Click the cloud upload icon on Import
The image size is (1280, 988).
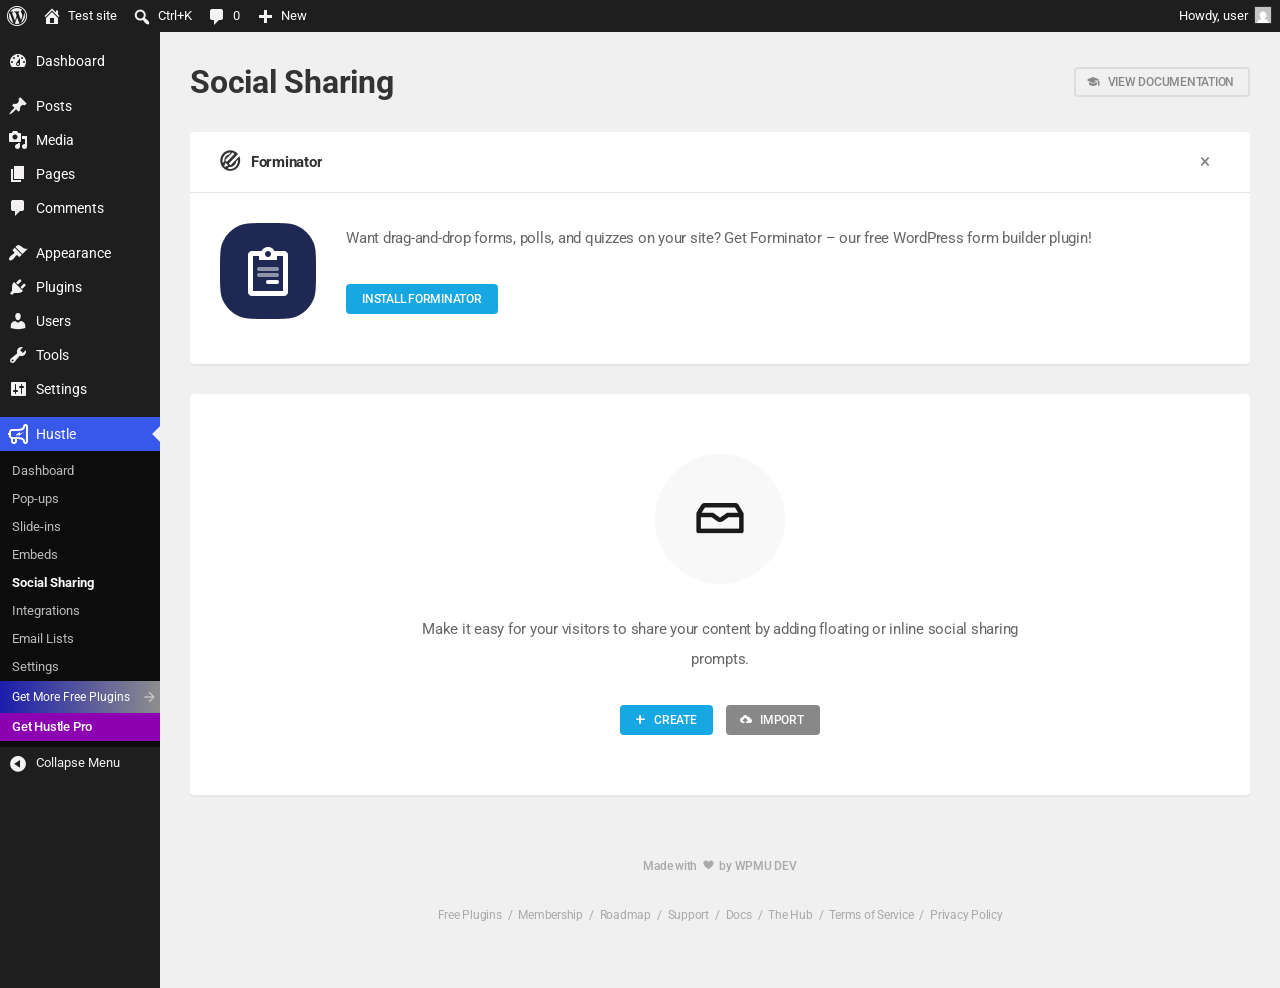point(746,720)
